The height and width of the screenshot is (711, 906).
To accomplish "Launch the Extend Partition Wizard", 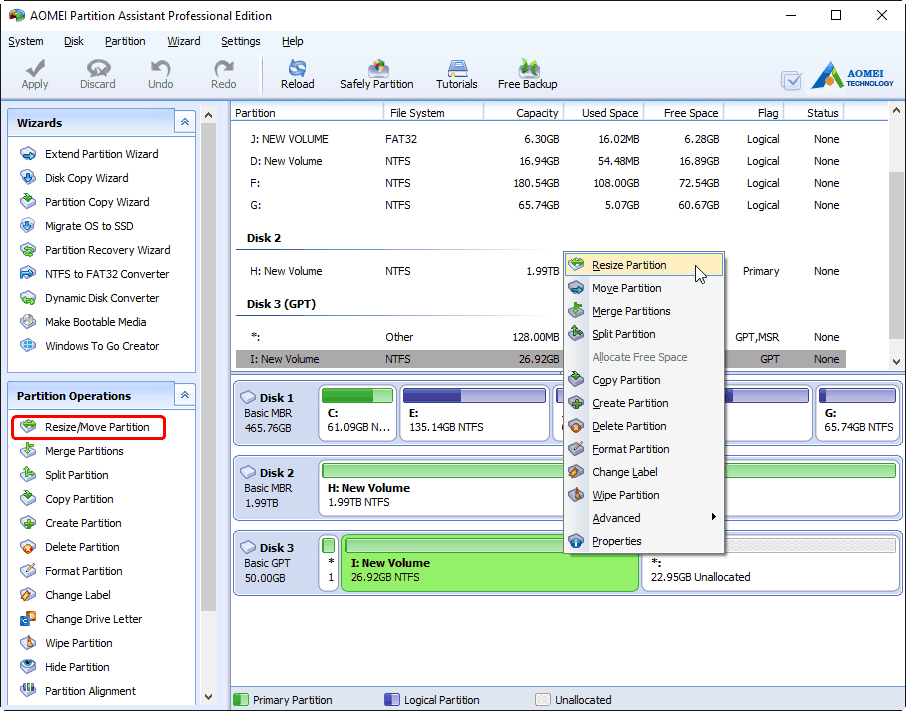I will pos(91,154).
